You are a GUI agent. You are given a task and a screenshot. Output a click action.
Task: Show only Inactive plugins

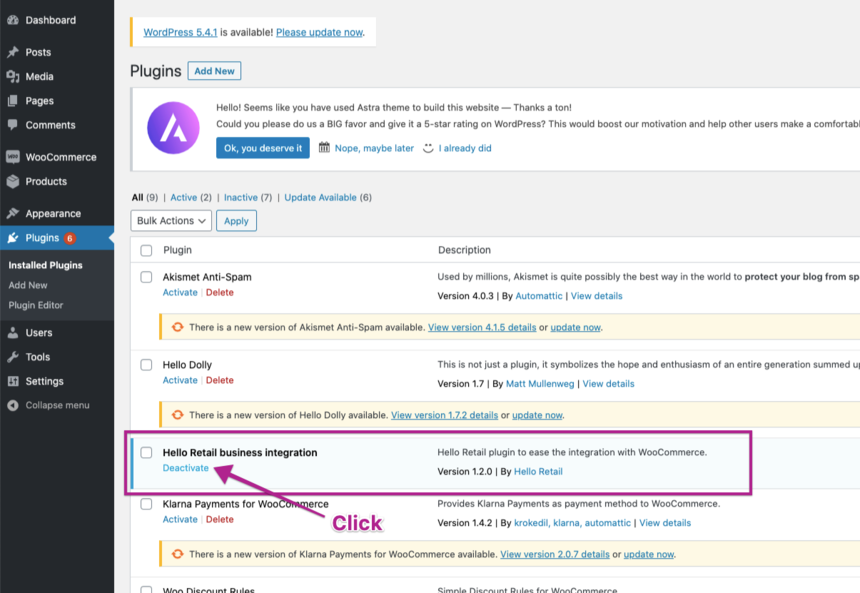click(240, 197)
